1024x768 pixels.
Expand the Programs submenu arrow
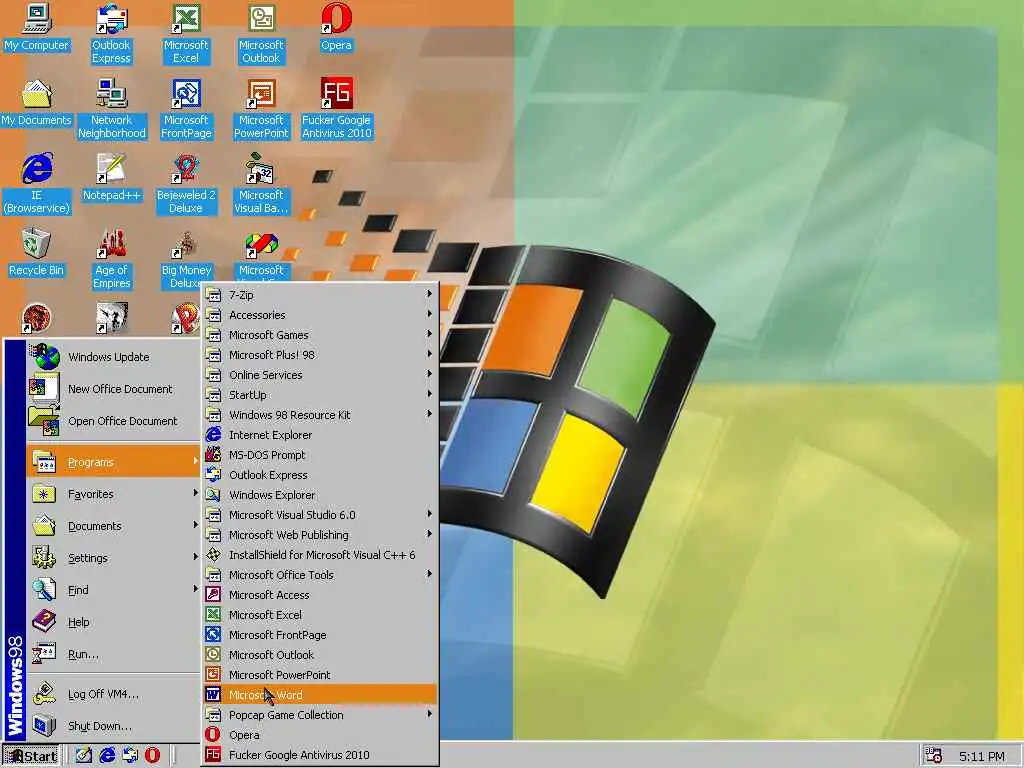[x=195, y=461]
